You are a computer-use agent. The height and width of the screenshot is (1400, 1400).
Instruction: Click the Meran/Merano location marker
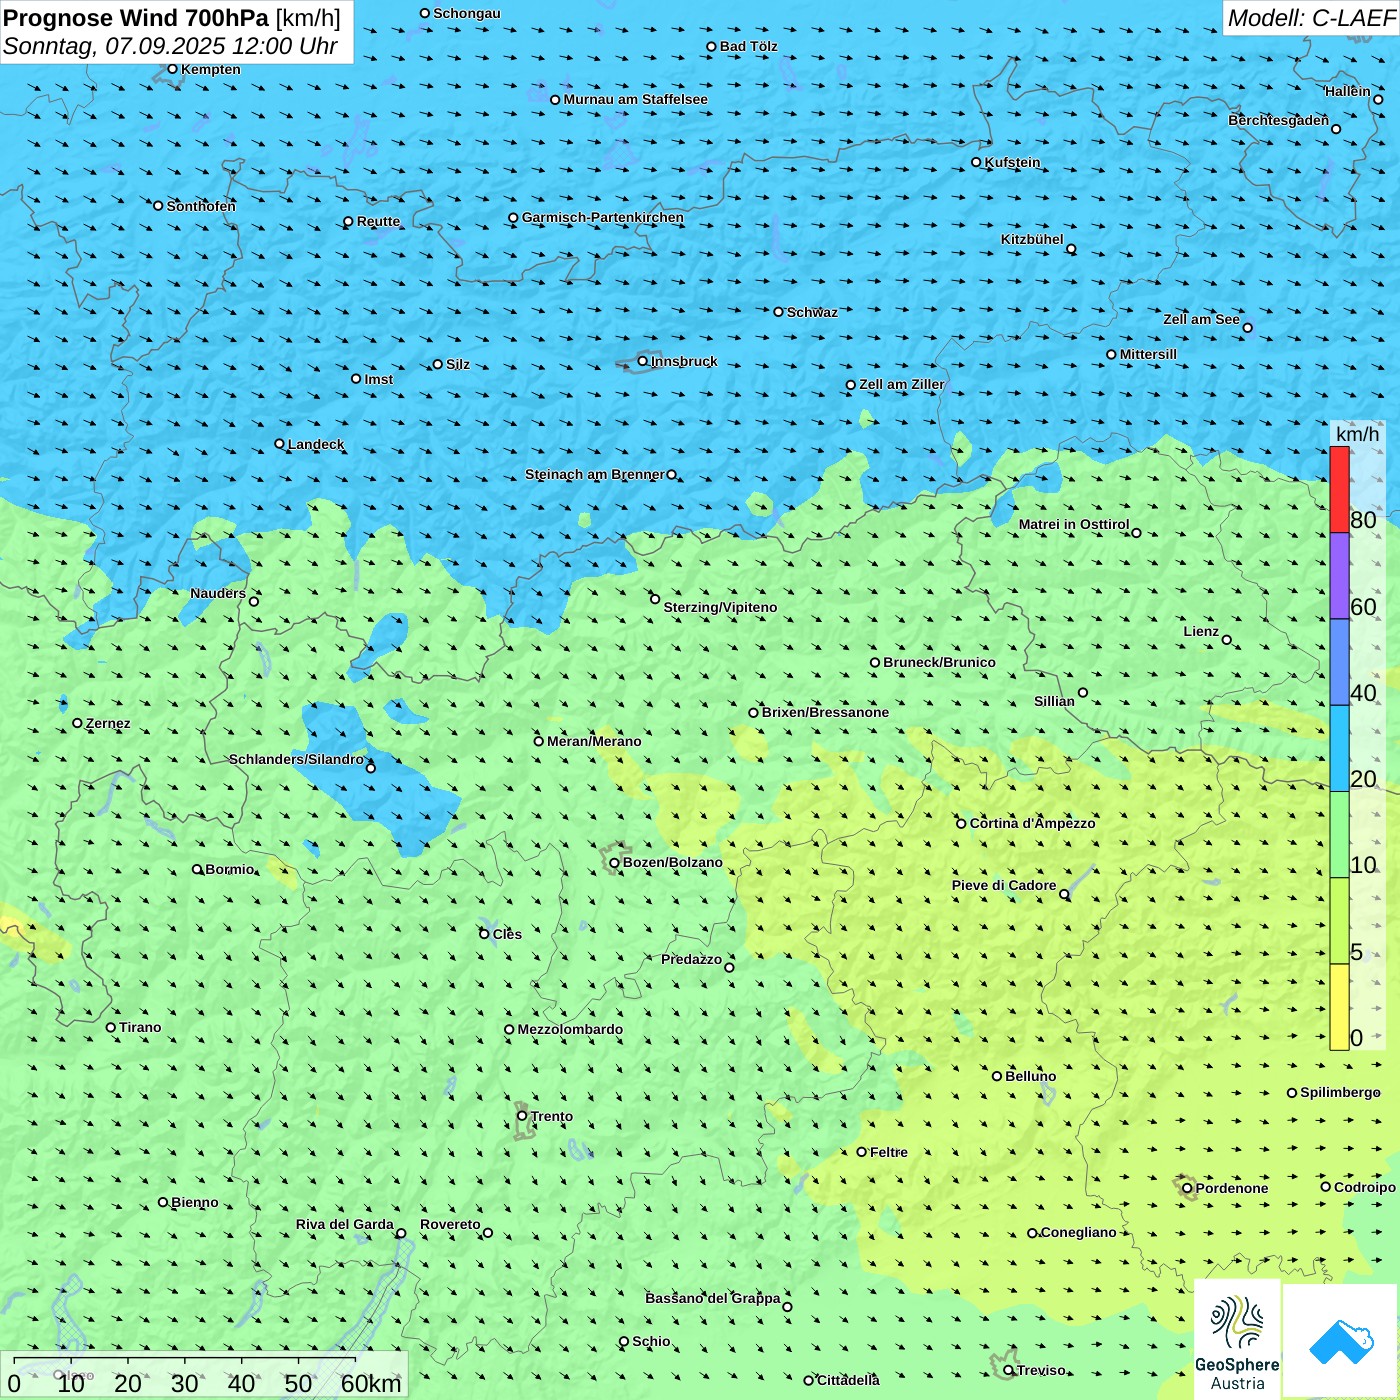pos(538,741)
